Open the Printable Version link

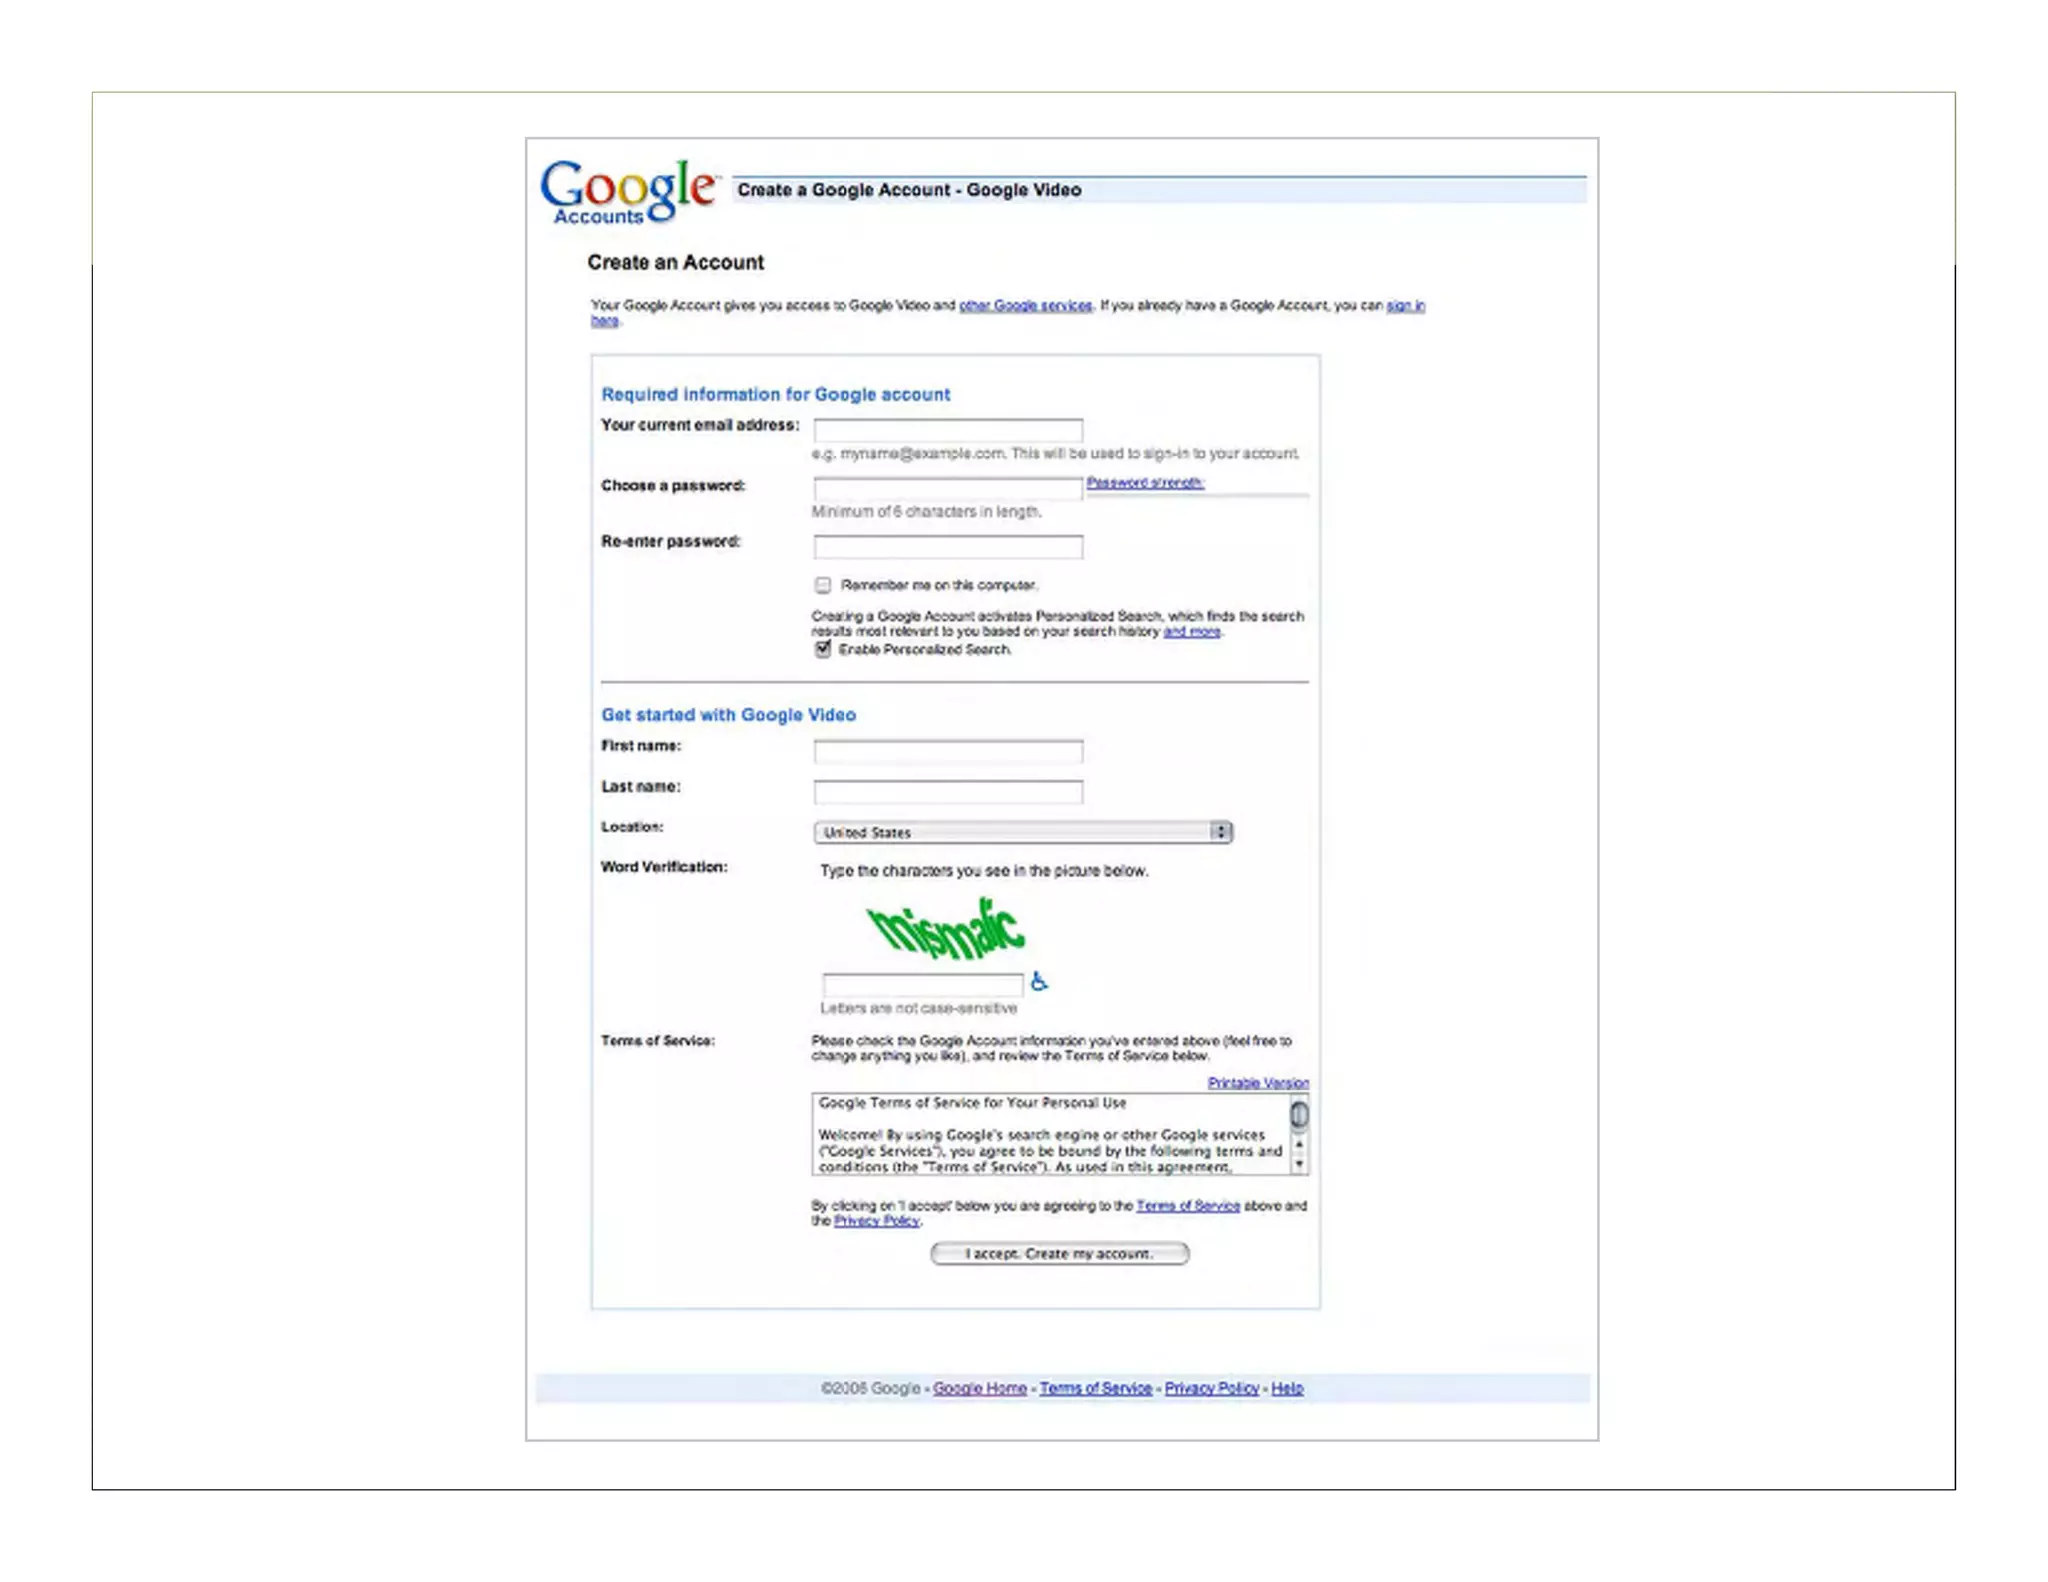click(x=1257, y=1082)
